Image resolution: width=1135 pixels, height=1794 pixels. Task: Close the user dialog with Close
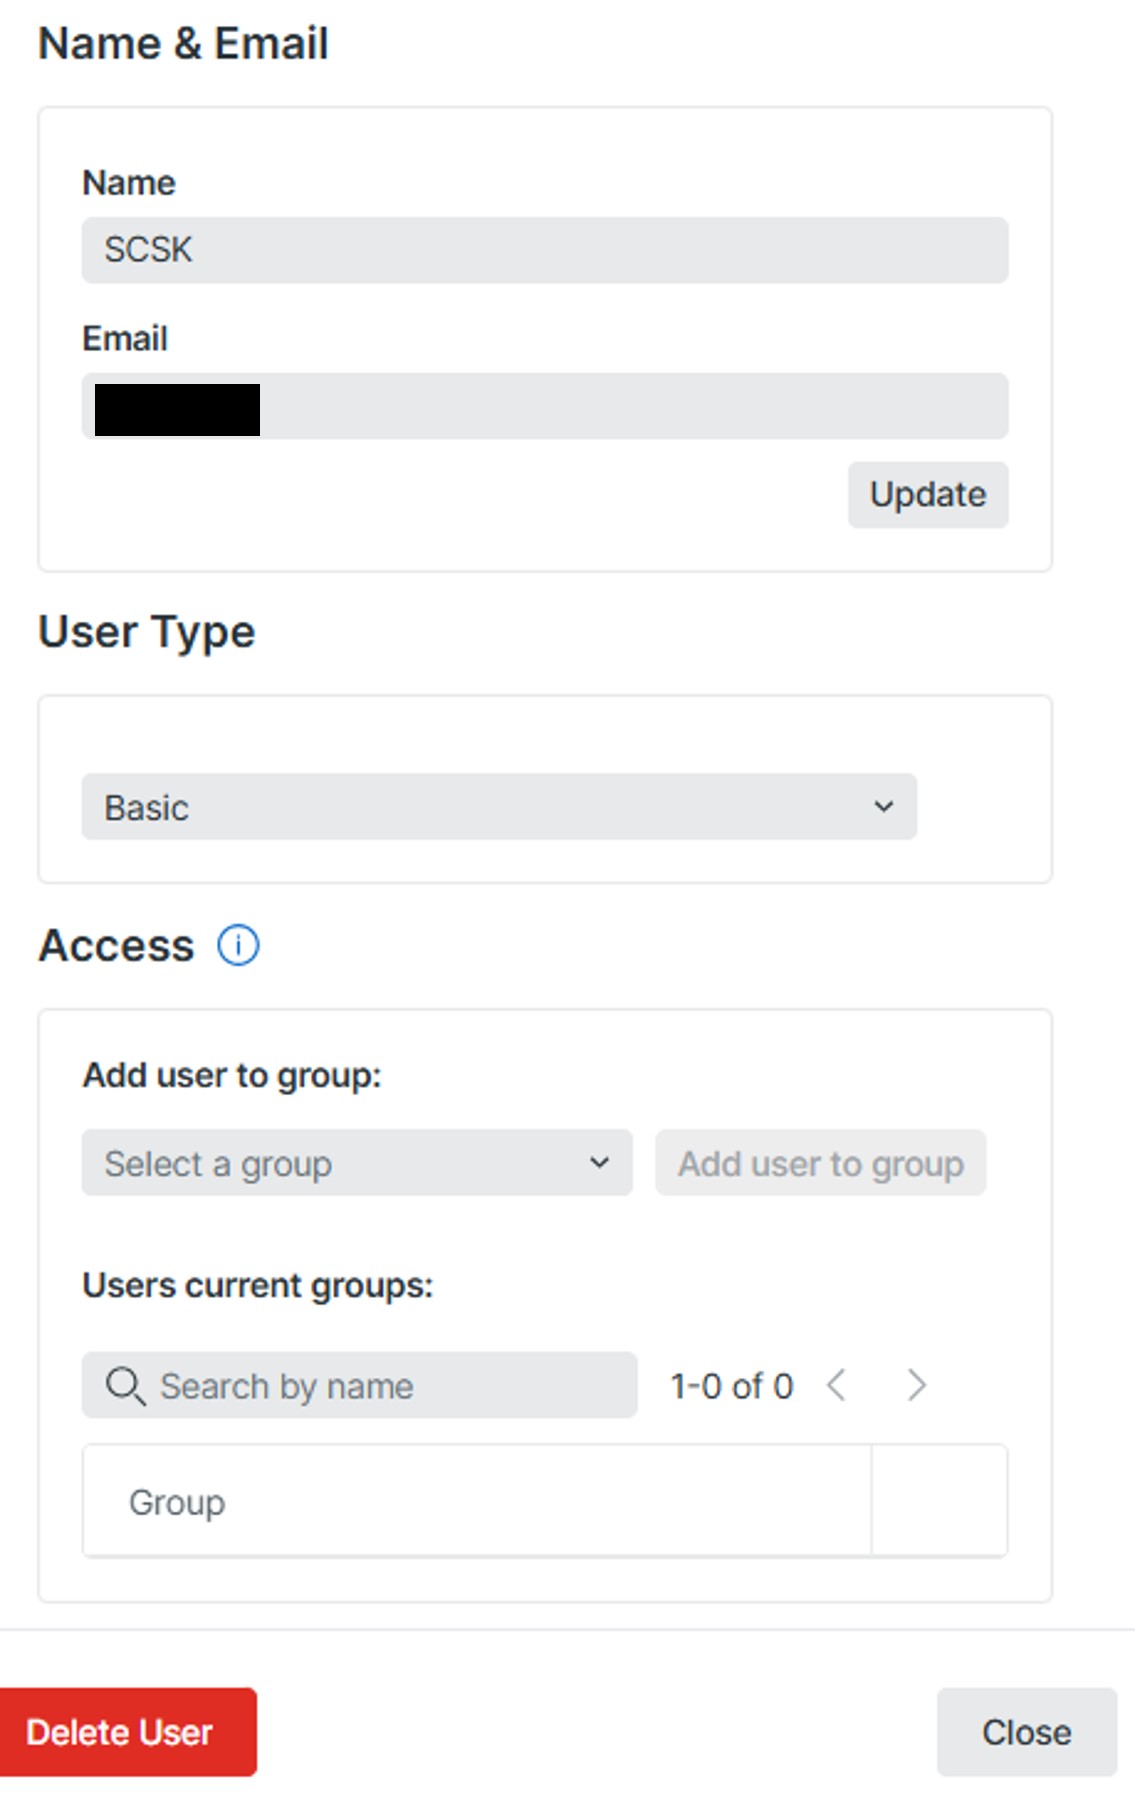coord(1026,1732)
